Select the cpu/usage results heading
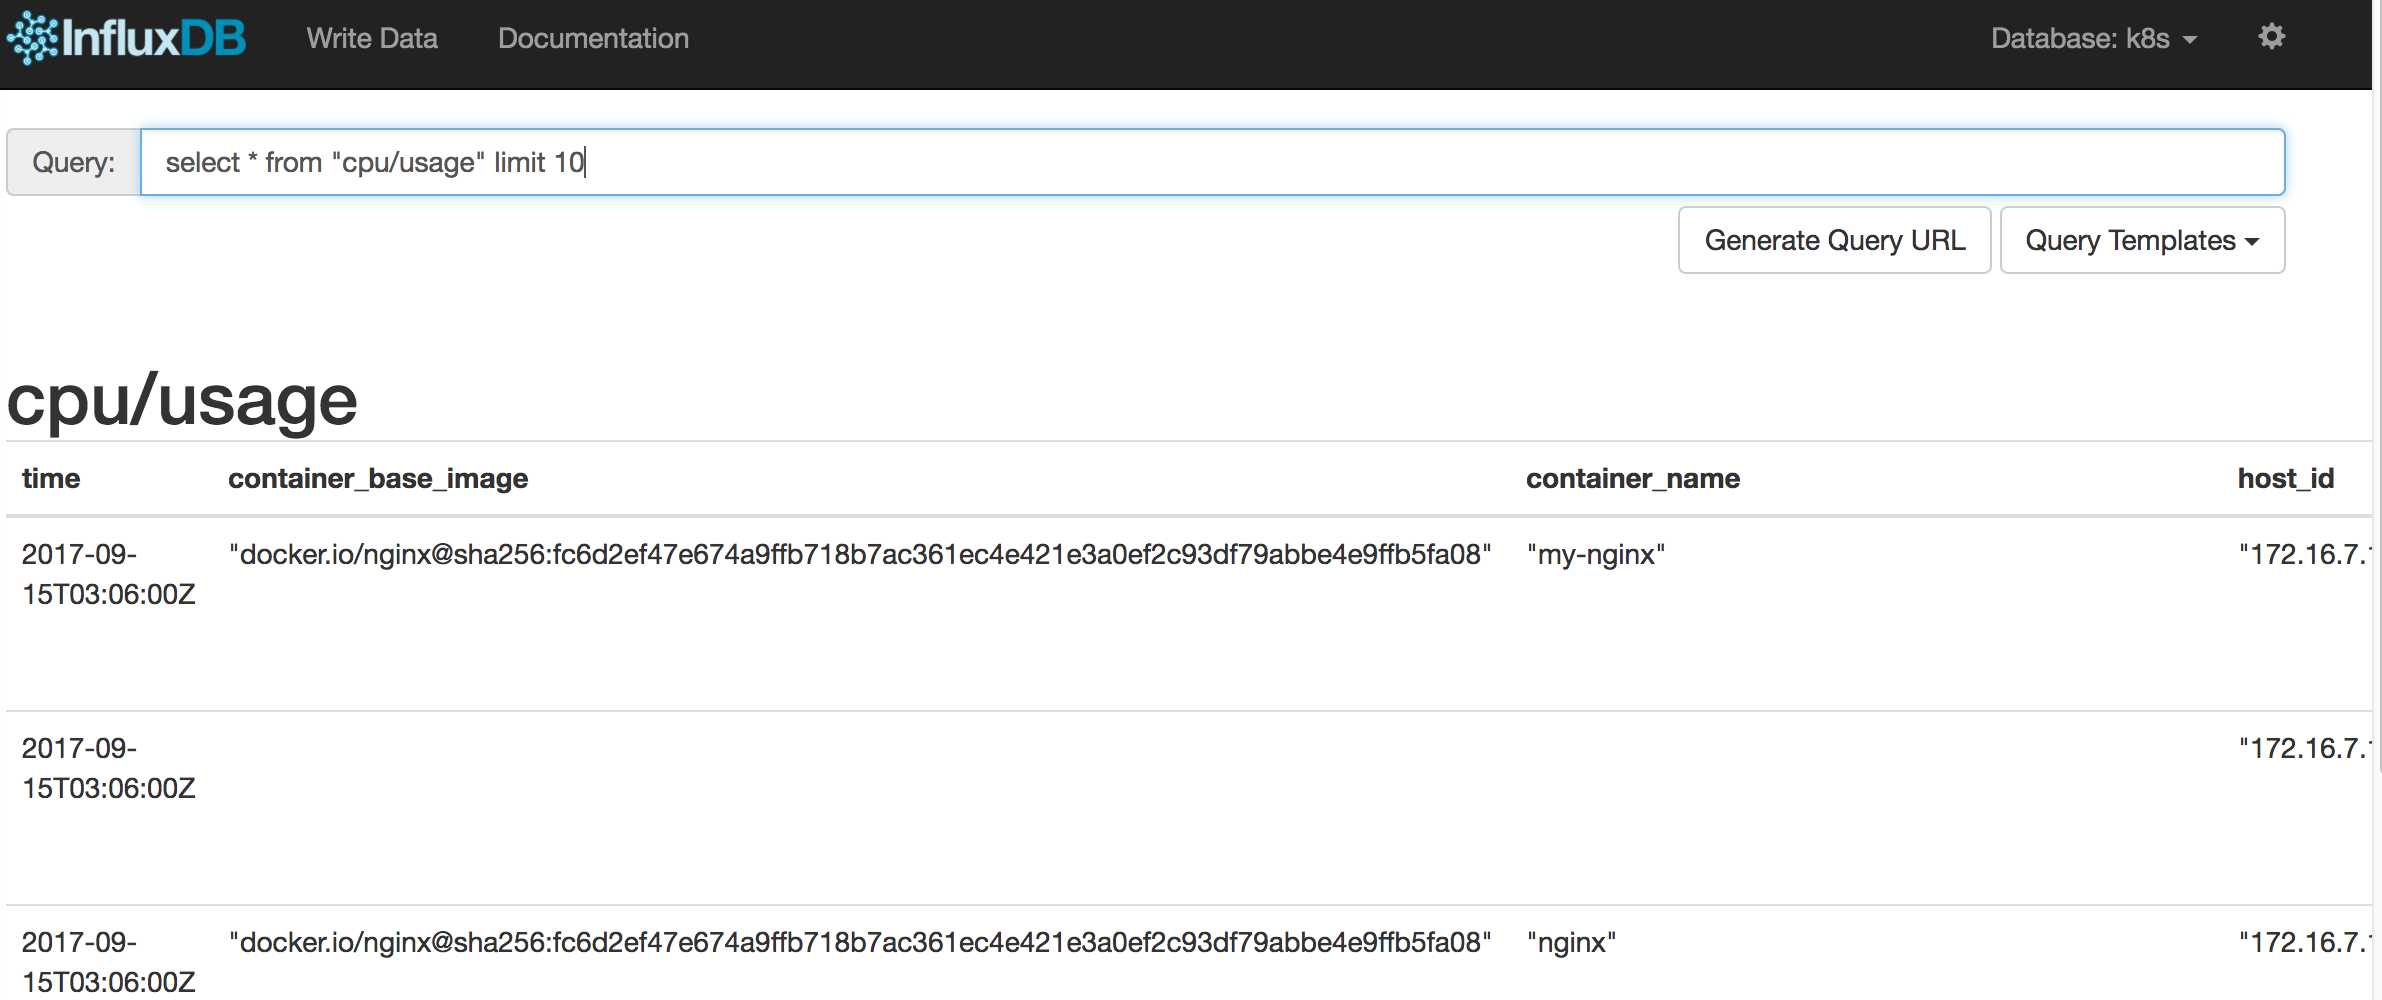This screenshot has width=2382, height=1000. point(182,400)
